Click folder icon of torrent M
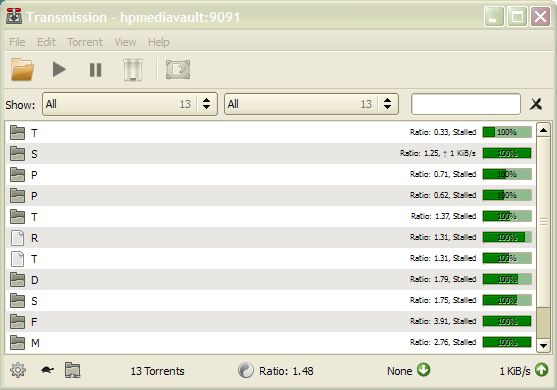 [x=17, y=342]
